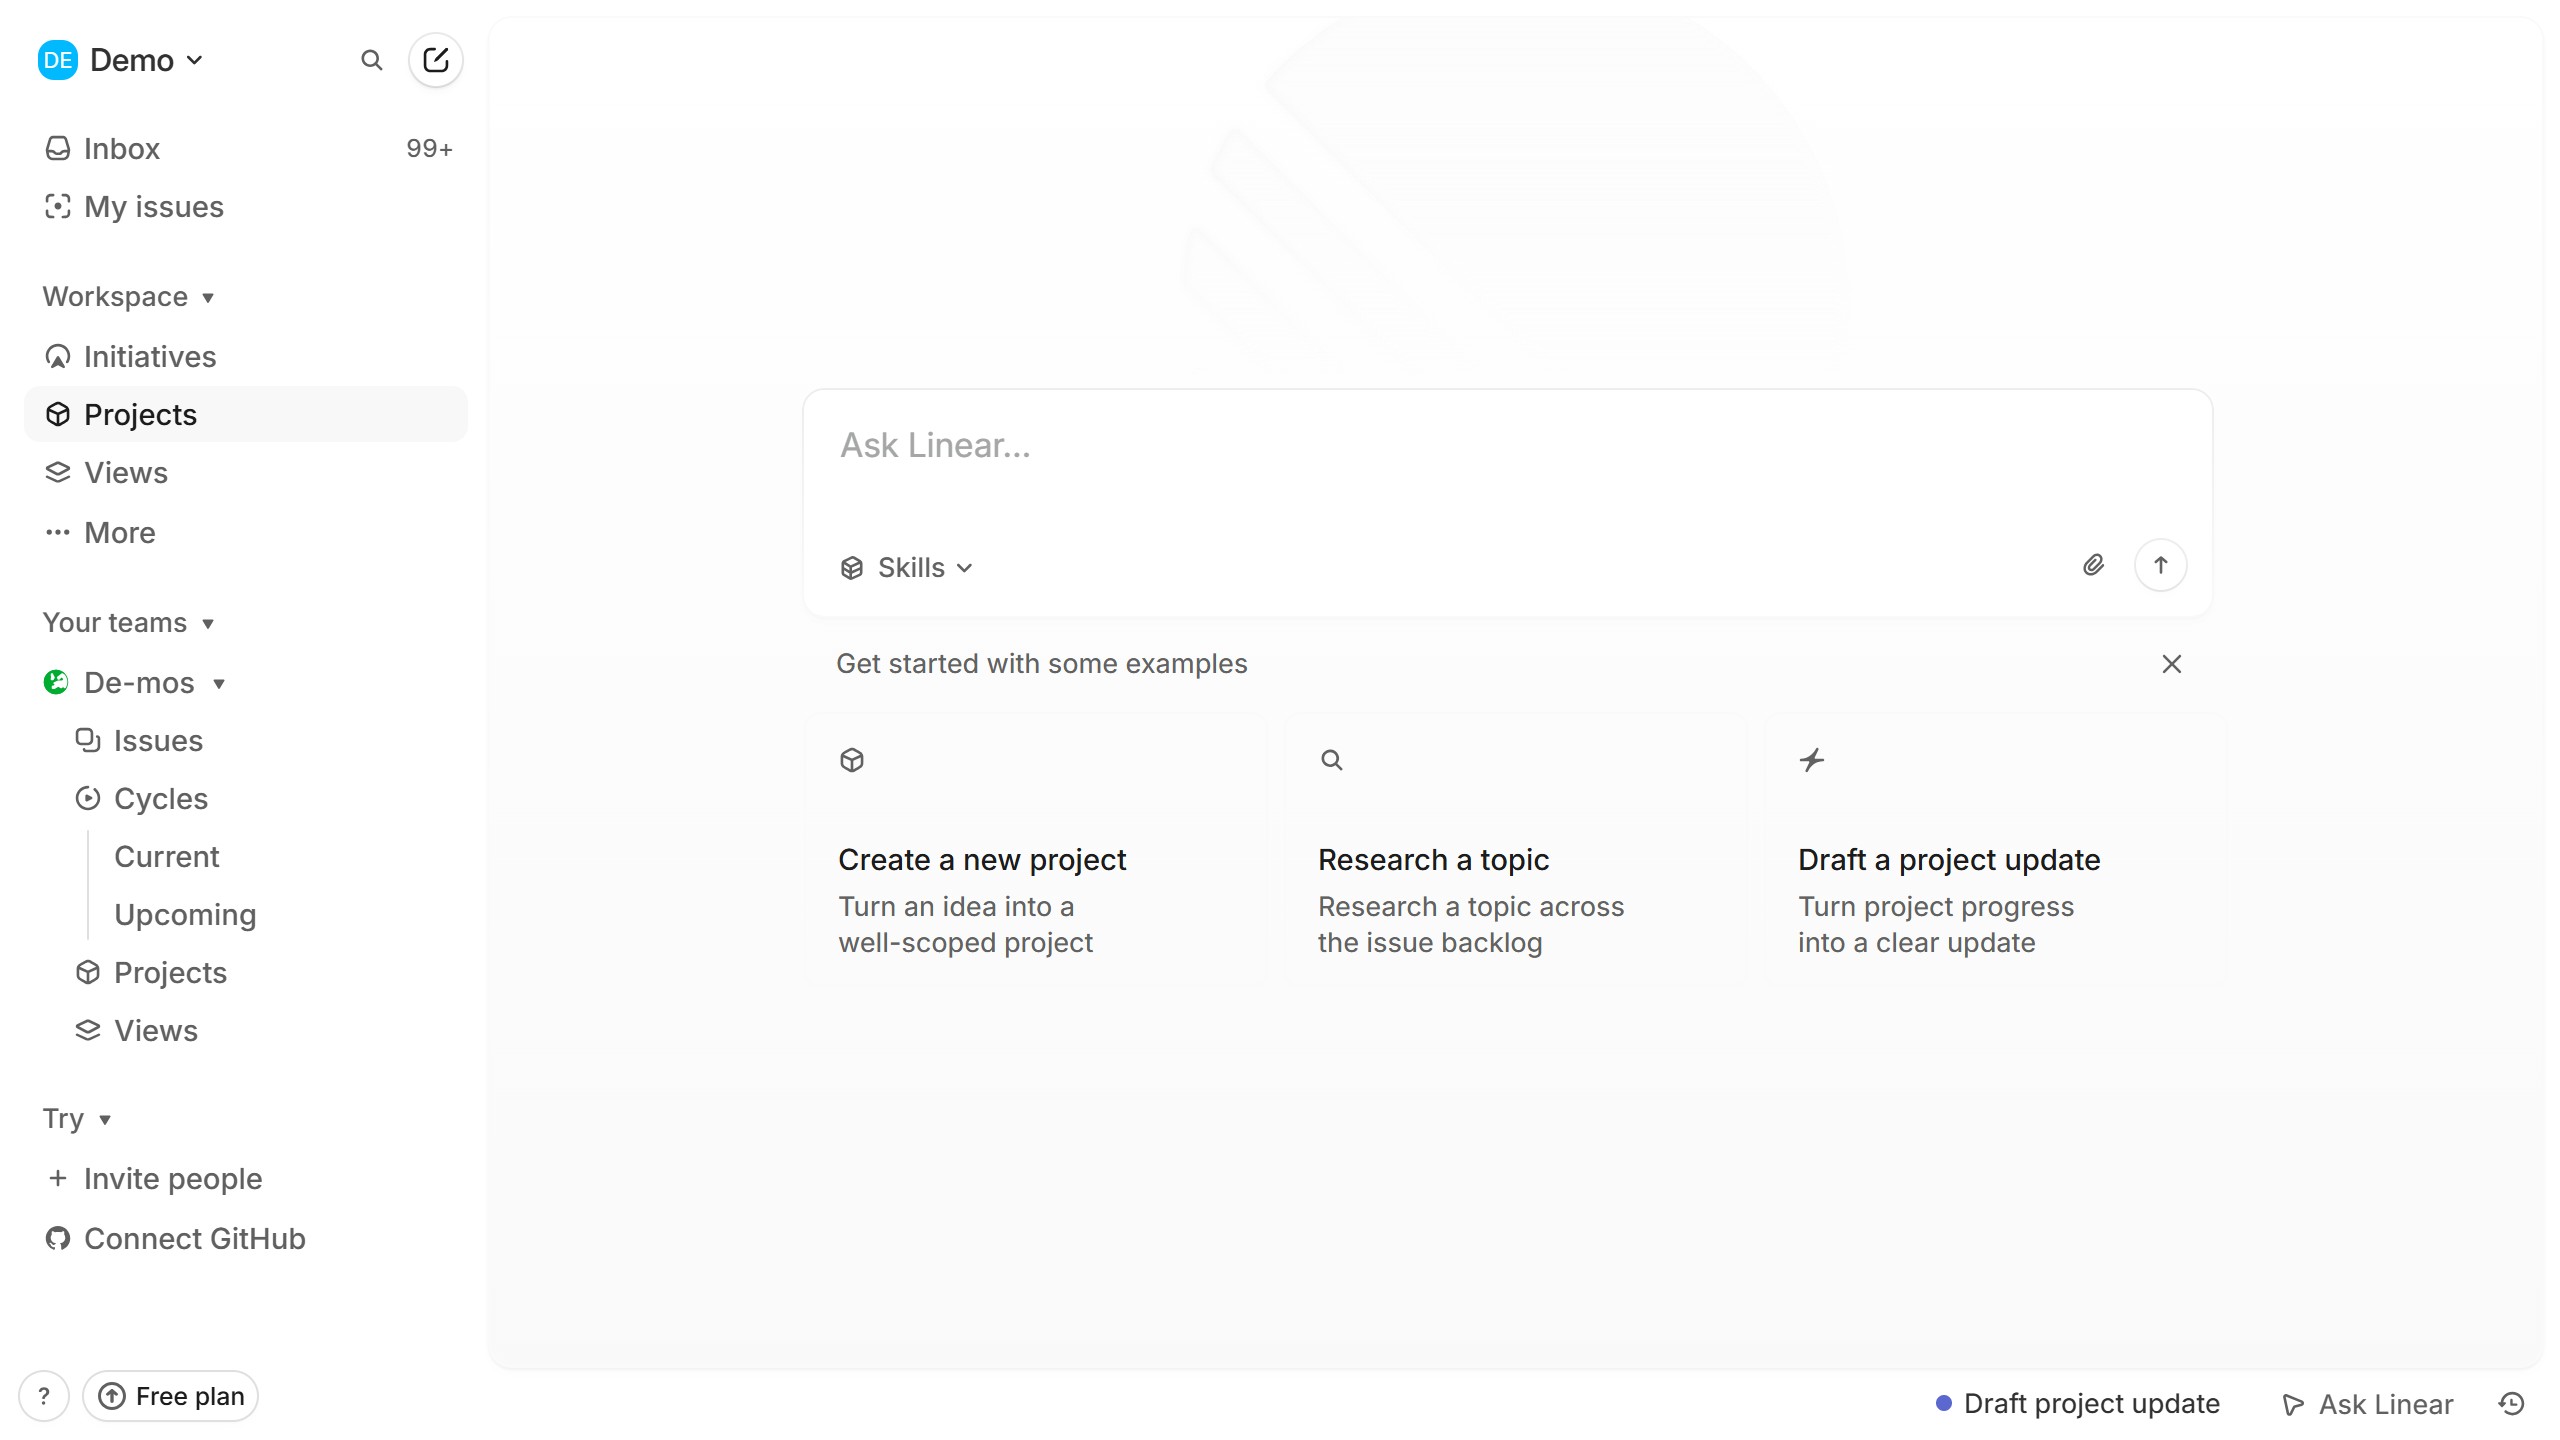Click the workspace Views layers icon

tap(58, 472)
